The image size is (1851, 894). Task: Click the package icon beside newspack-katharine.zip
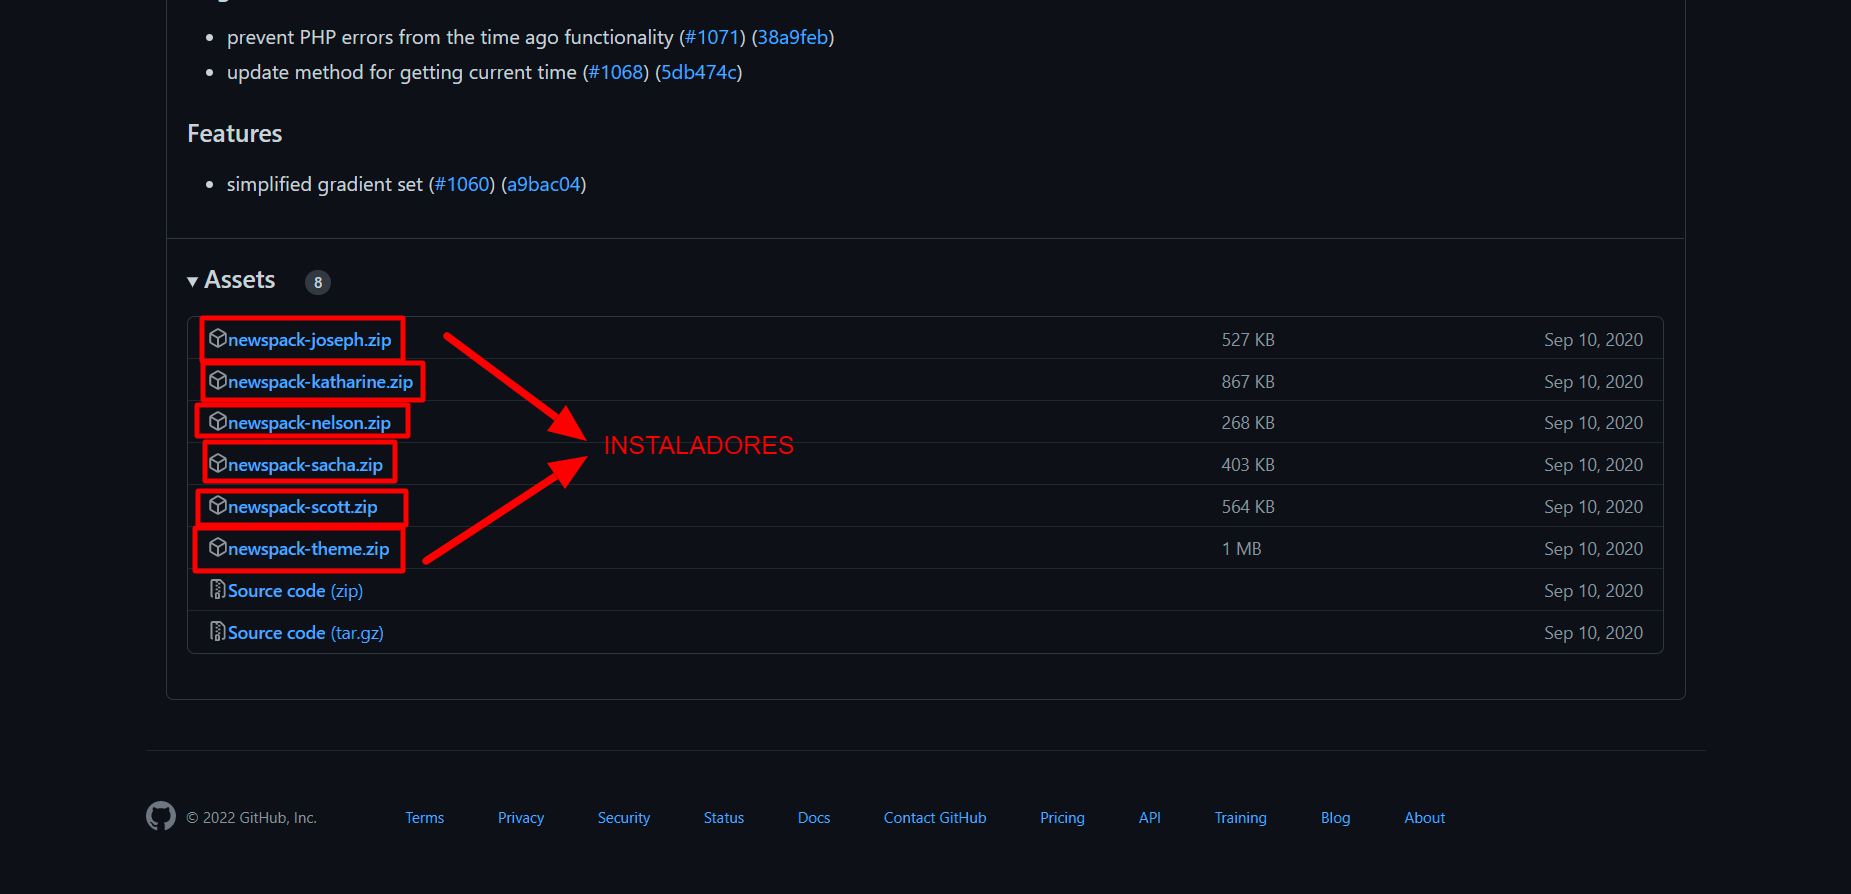(x=218, y=381)
